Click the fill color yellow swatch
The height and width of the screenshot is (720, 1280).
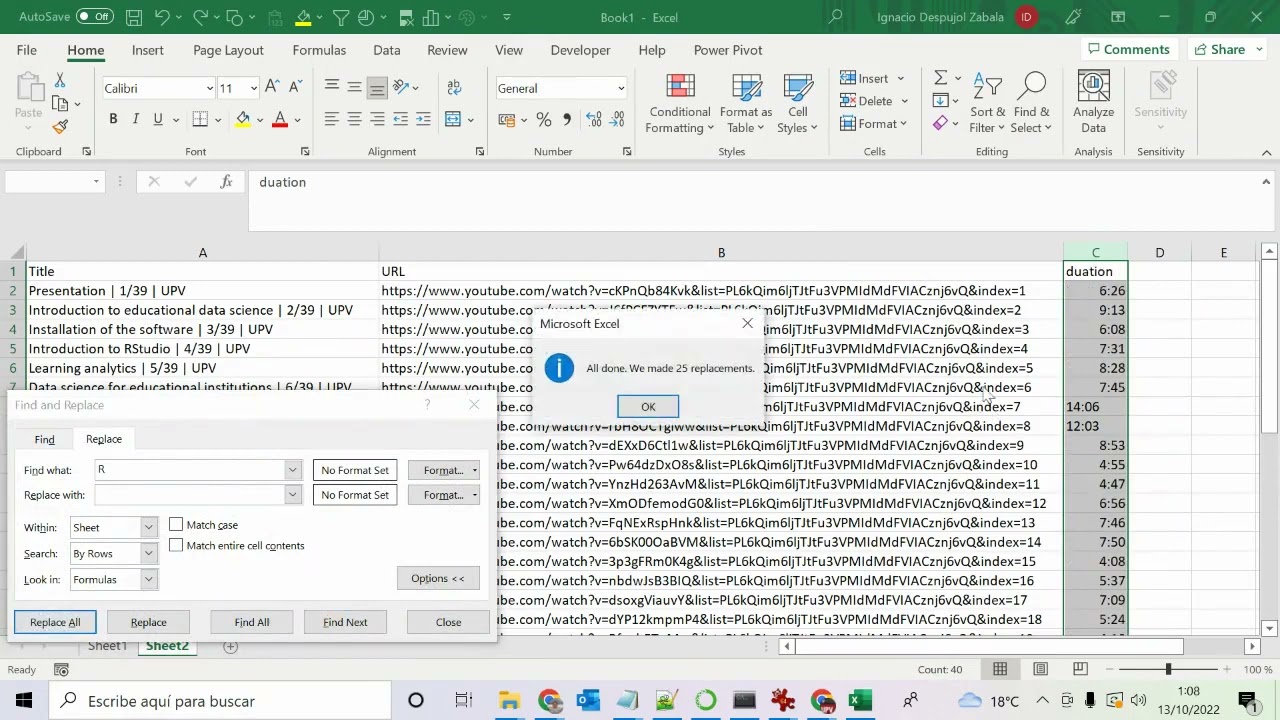[242, 120]
